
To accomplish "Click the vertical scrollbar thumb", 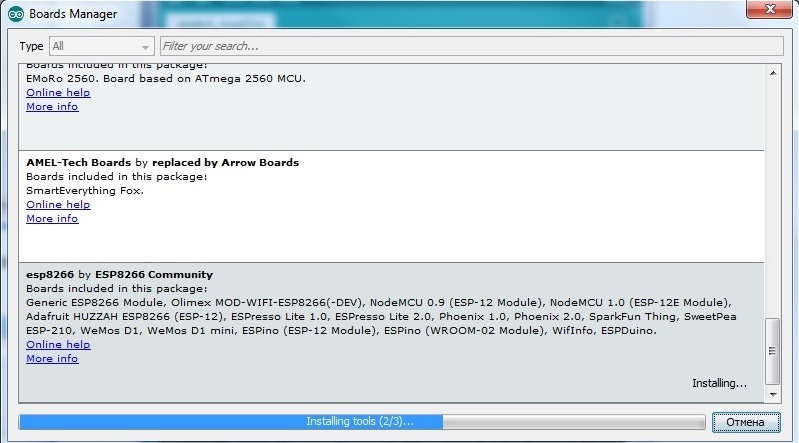I will (x=773, y=351).
